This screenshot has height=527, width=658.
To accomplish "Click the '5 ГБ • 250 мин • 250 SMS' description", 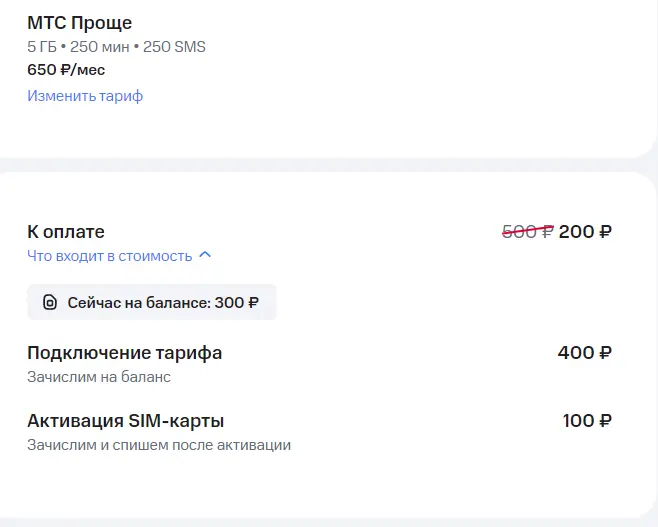I will pyautogui.click(x=116, y=47).
